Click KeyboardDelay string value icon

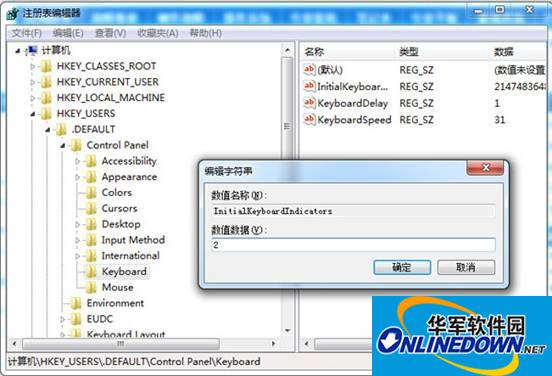point(309,103)
